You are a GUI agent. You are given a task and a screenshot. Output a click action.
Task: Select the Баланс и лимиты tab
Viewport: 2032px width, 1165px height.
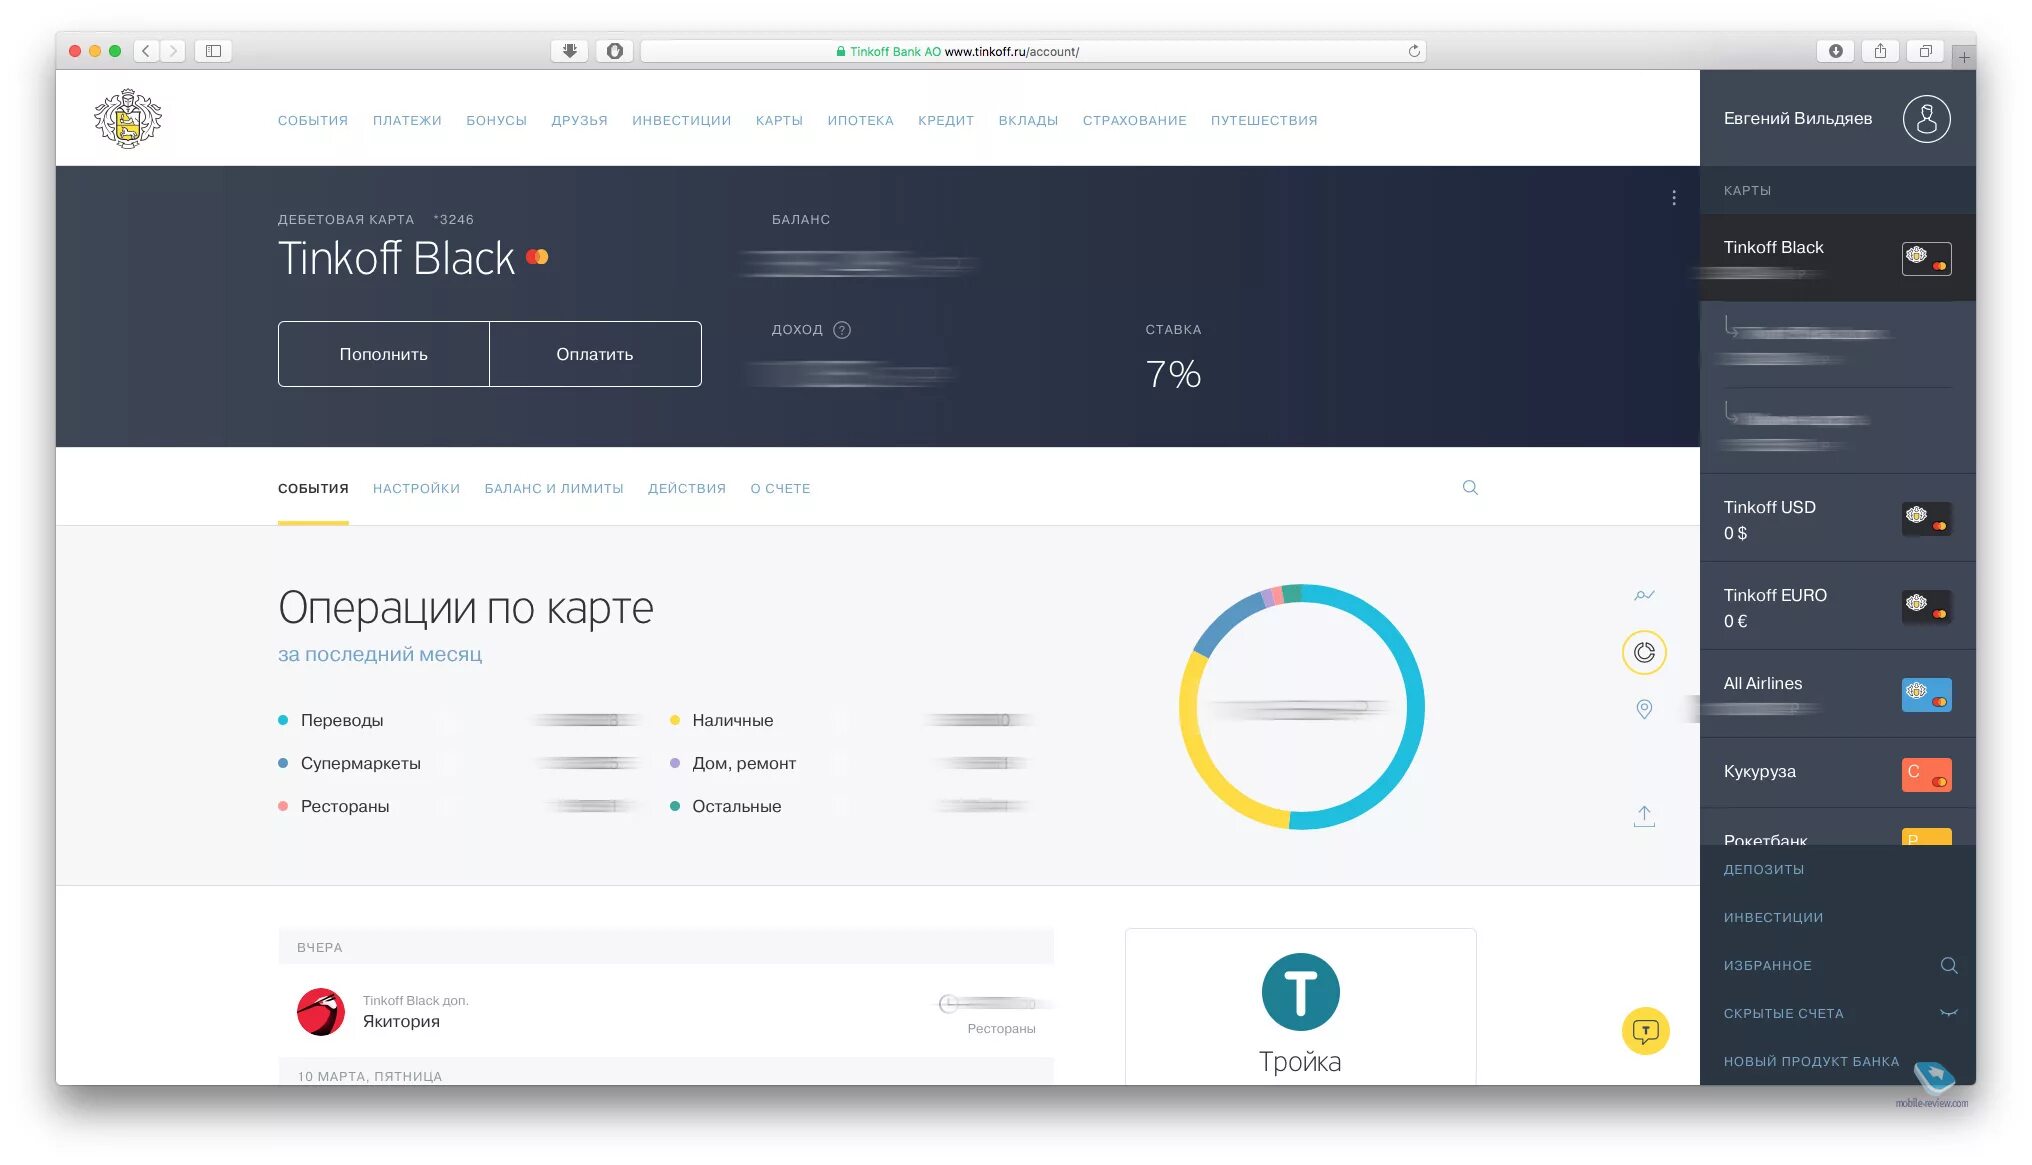551,487
